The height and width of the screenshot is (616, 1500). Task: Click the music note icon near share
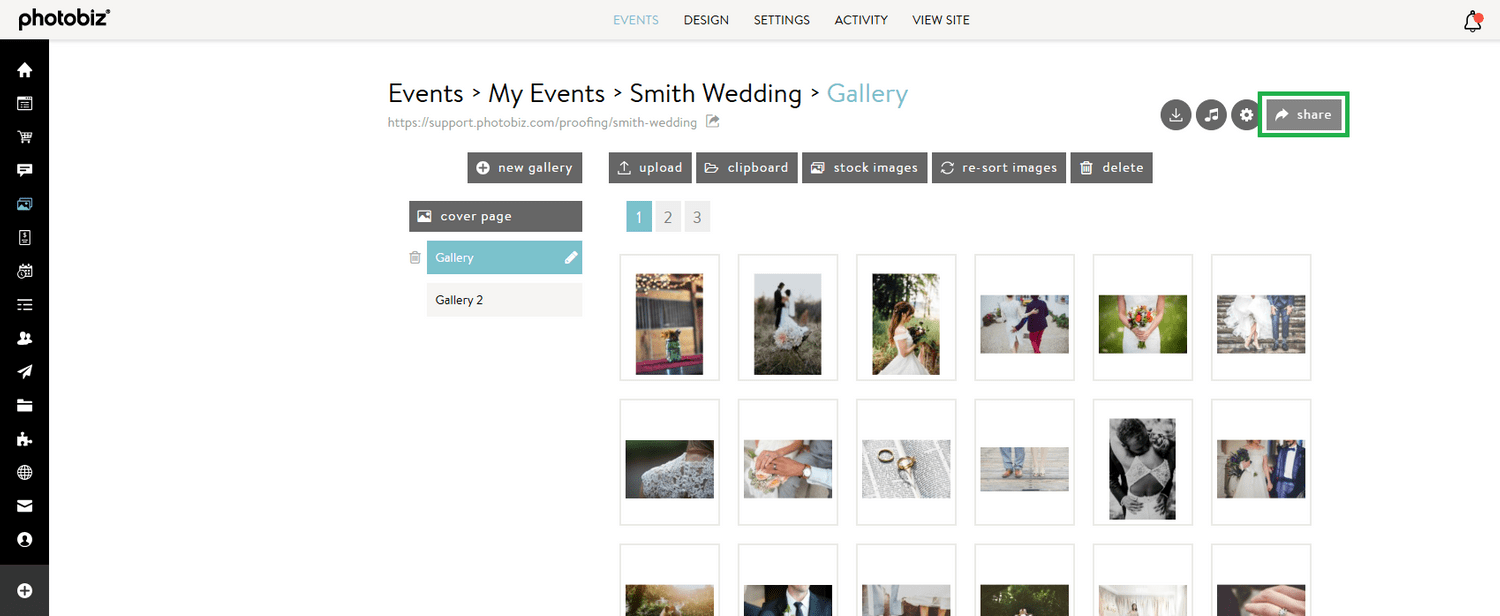pos(1210,114)
